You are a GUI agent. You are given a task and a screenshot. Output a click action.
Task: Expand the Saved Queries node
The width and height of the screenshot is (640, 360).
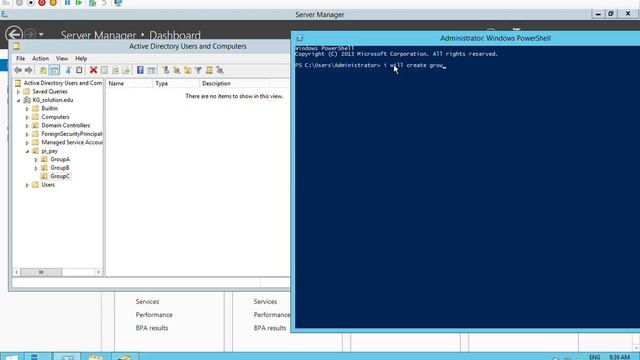pos(18,92)
